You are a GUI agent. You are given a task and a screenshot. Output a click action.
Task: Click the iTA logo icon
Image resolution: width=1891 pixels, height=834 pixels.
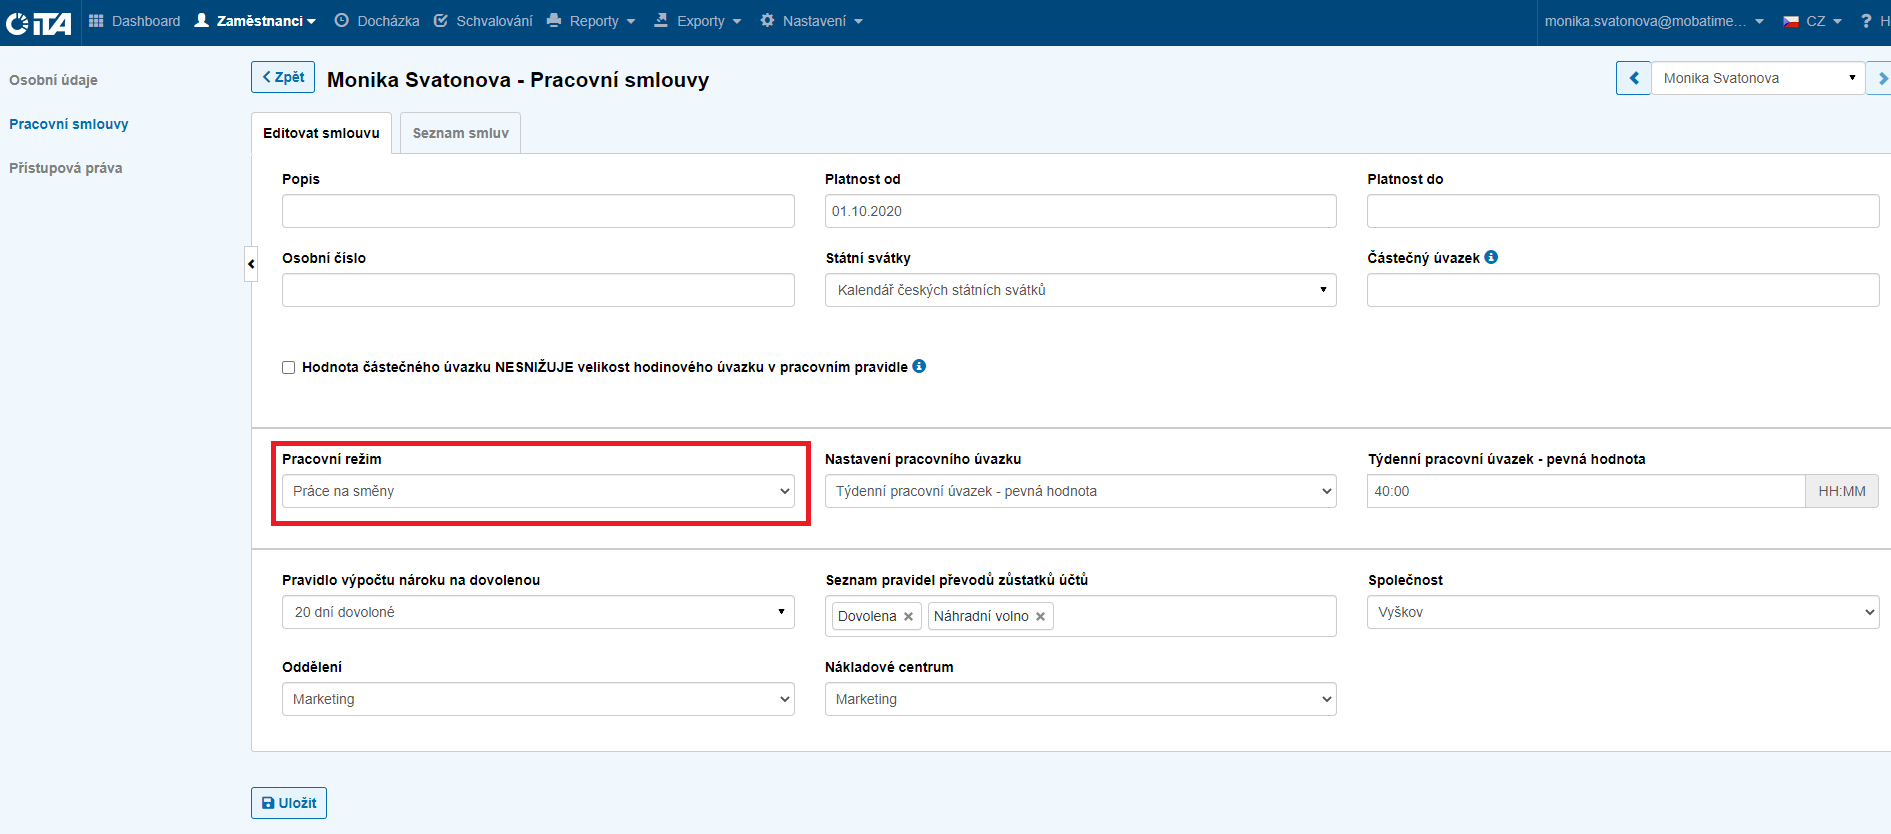pyautogui.click(x=38, y=22)
